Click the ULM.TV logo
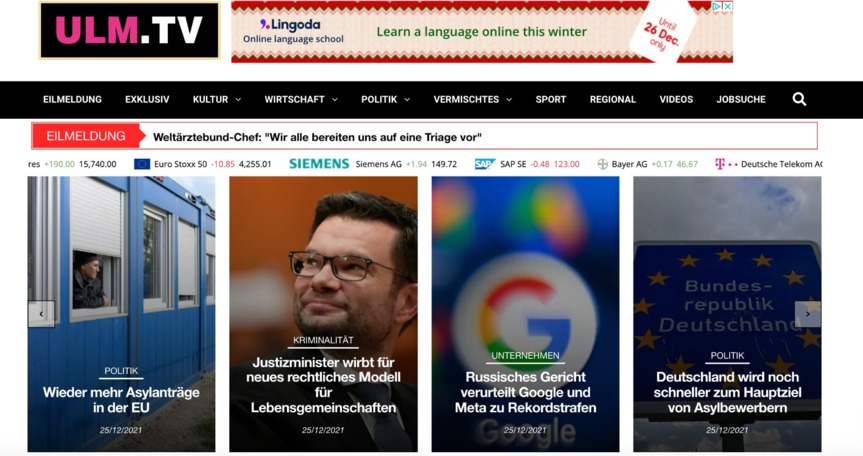The height and width of the screenshot is (456, 863). (x=129, y=30)
